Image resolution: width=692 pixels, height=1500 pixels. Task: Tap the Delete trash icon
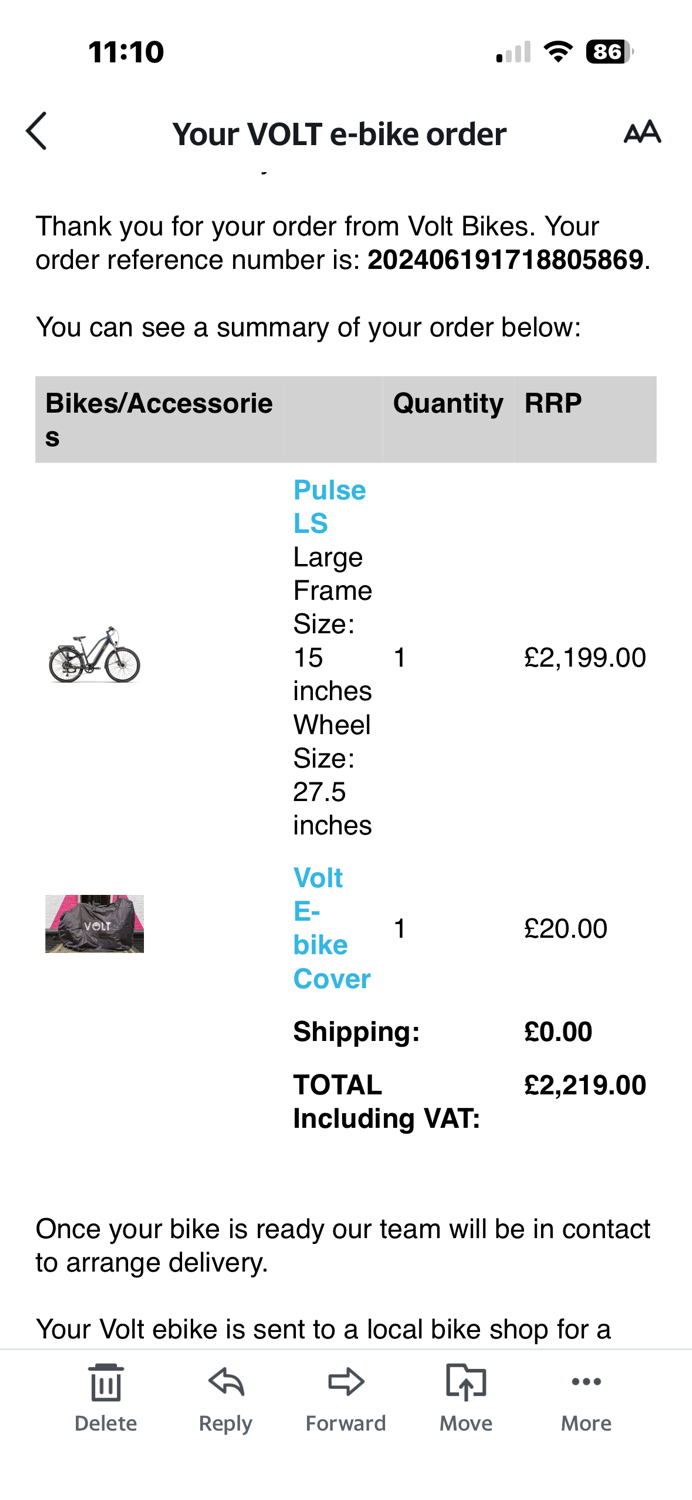[105, 1383]
